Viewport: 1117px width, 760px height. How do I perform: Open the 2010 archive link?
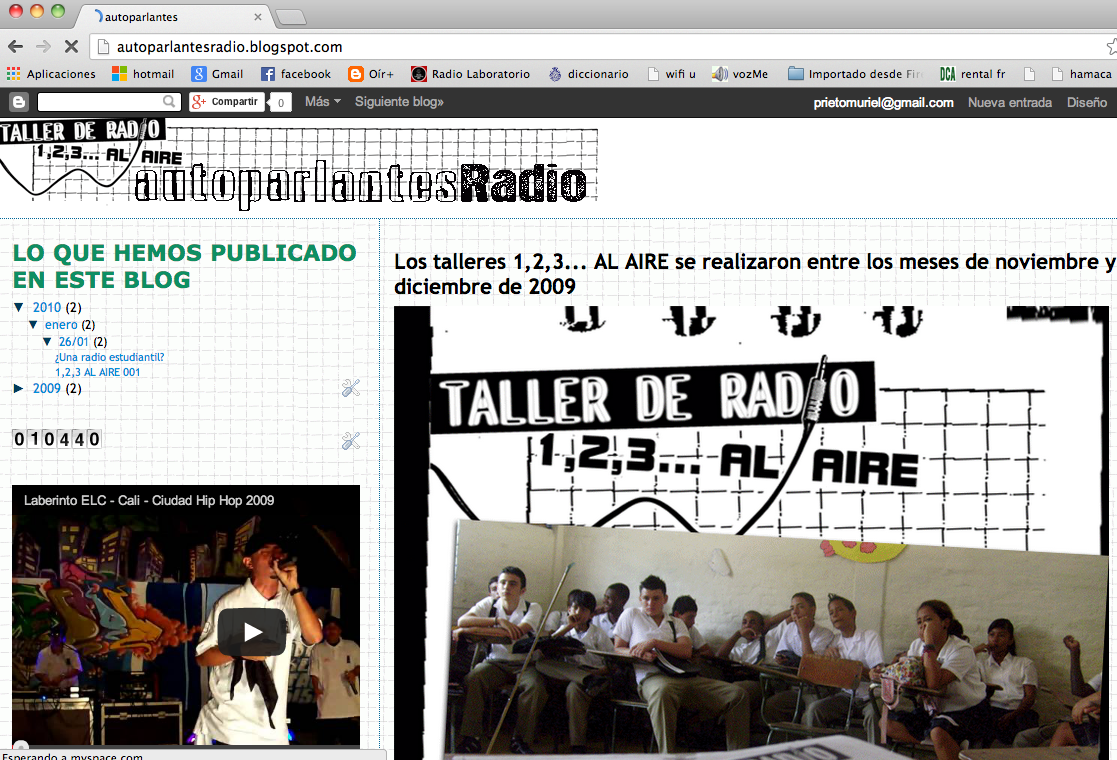47,308
